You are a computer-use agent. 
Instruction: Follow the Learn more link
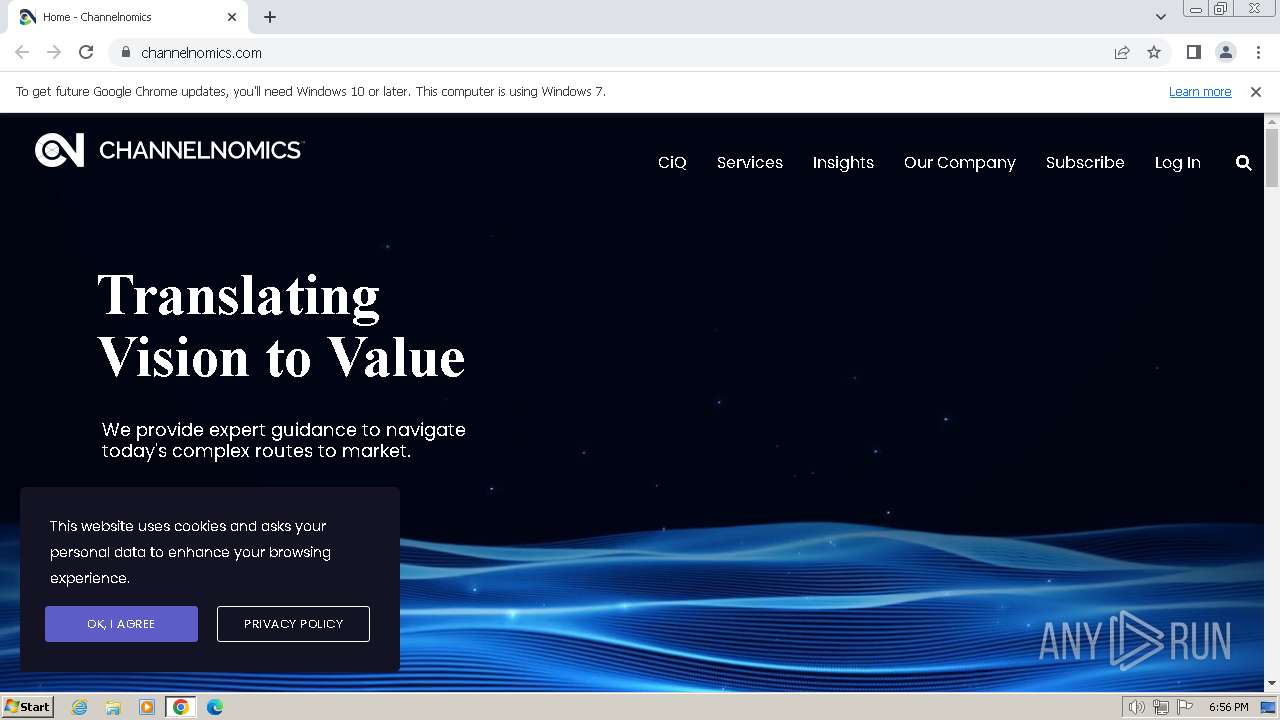pyautogui.click(x=1200, y=91)
